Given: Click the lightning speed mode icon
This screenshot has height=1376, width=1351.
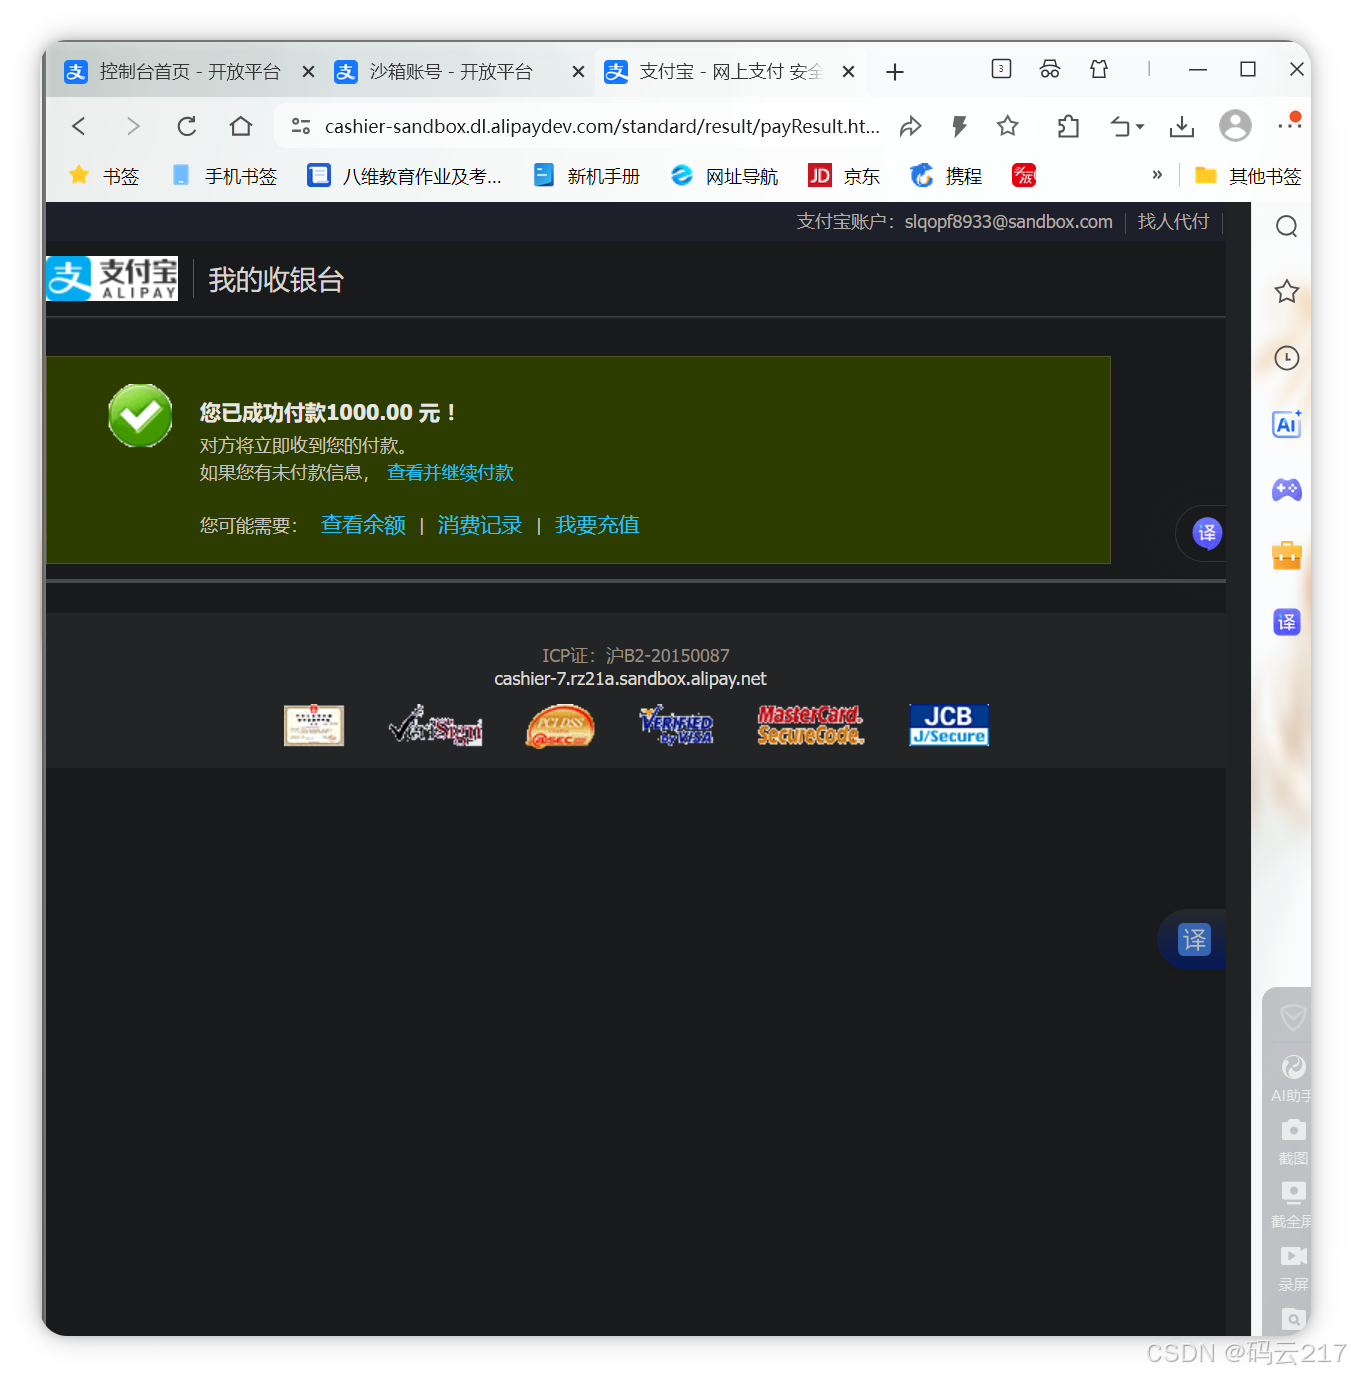Looking at the screenshot, I should coord(959,126).
